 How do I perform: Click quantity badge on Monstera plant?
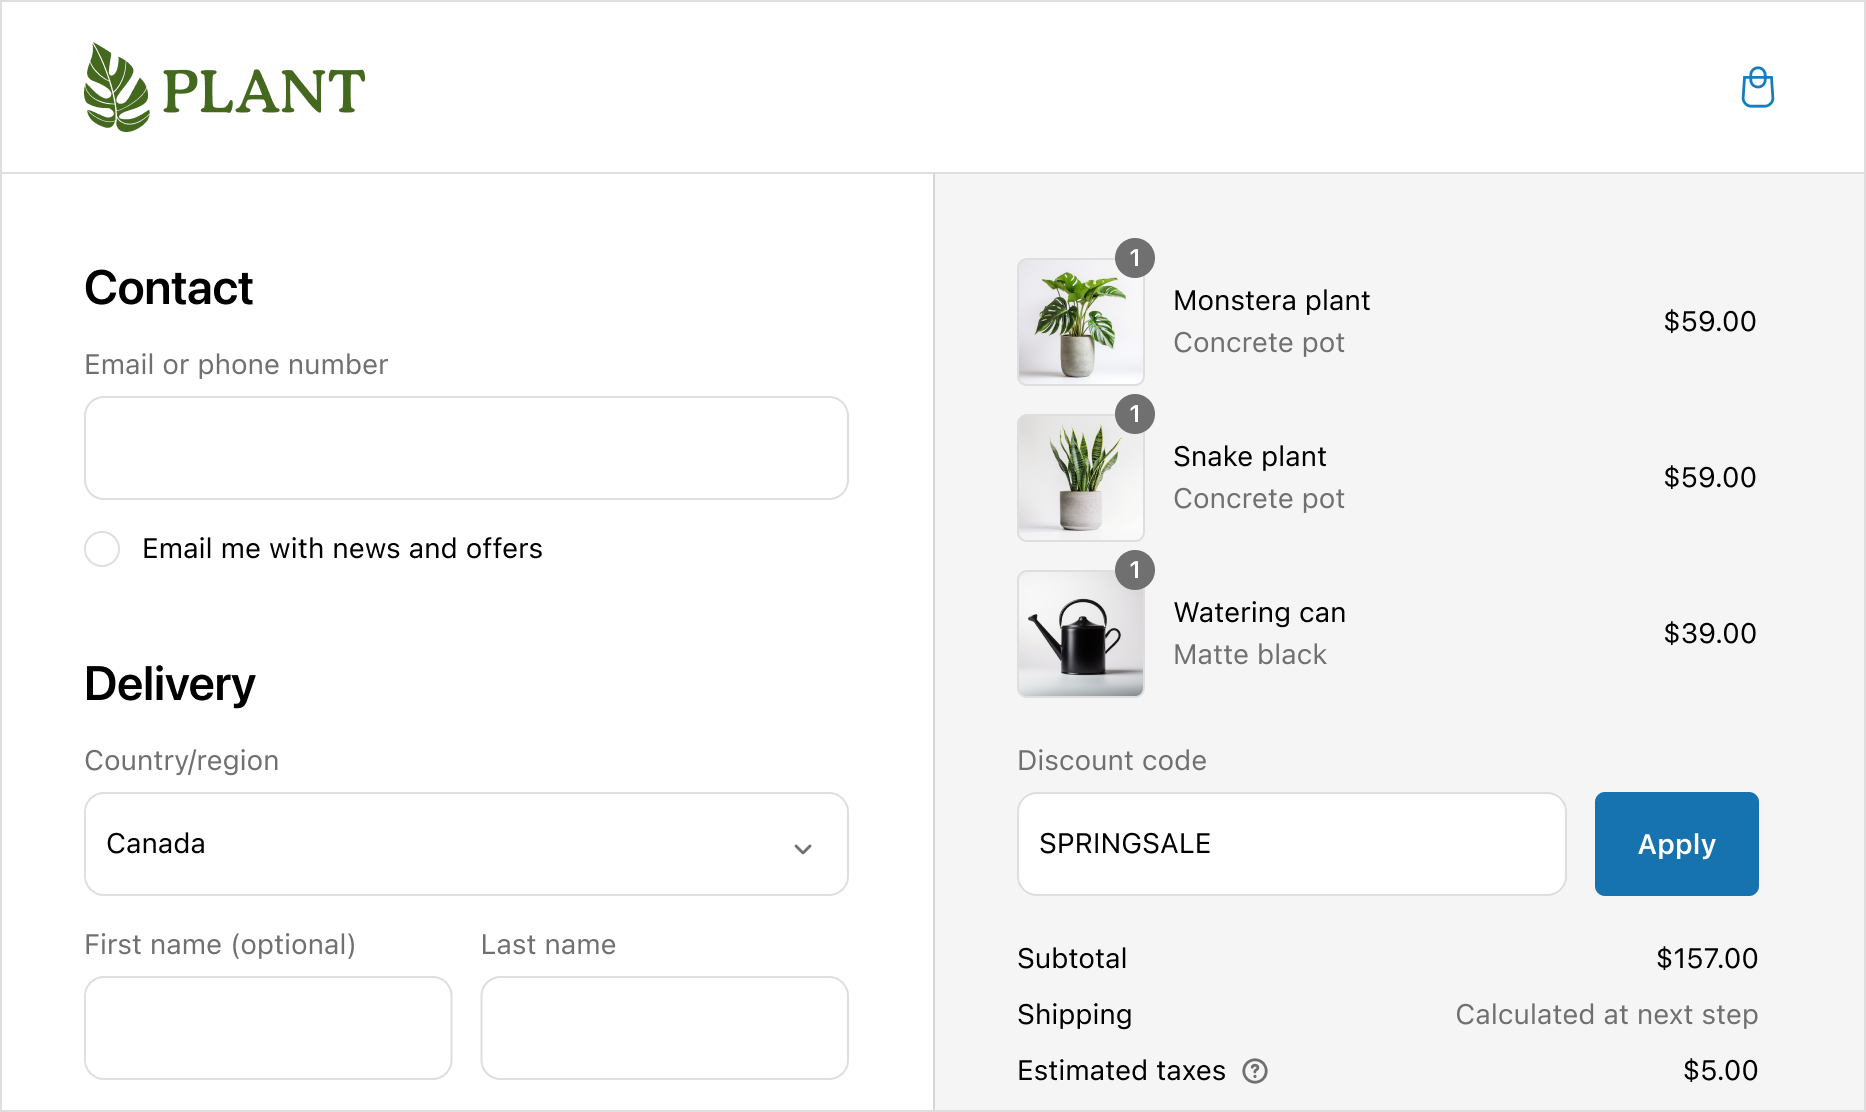point(1135,258)
